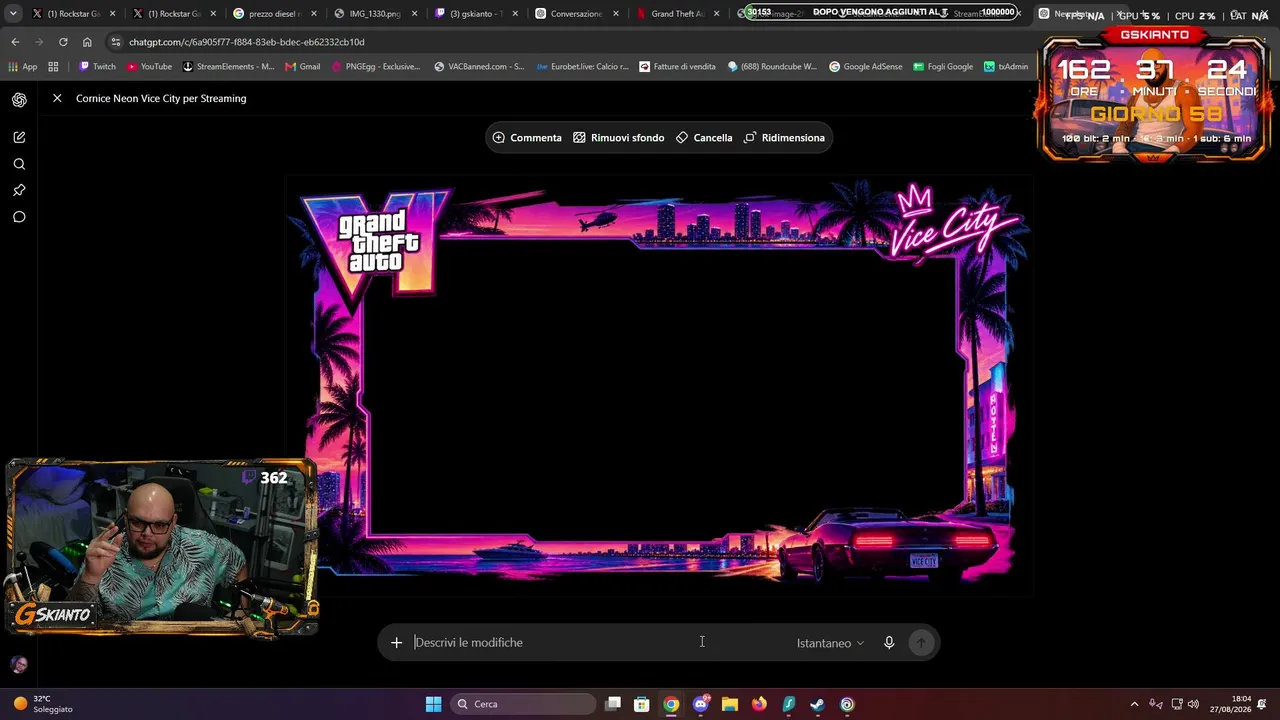
Task: Open the Ridimensiona resize option
Action: pos(784,138)
